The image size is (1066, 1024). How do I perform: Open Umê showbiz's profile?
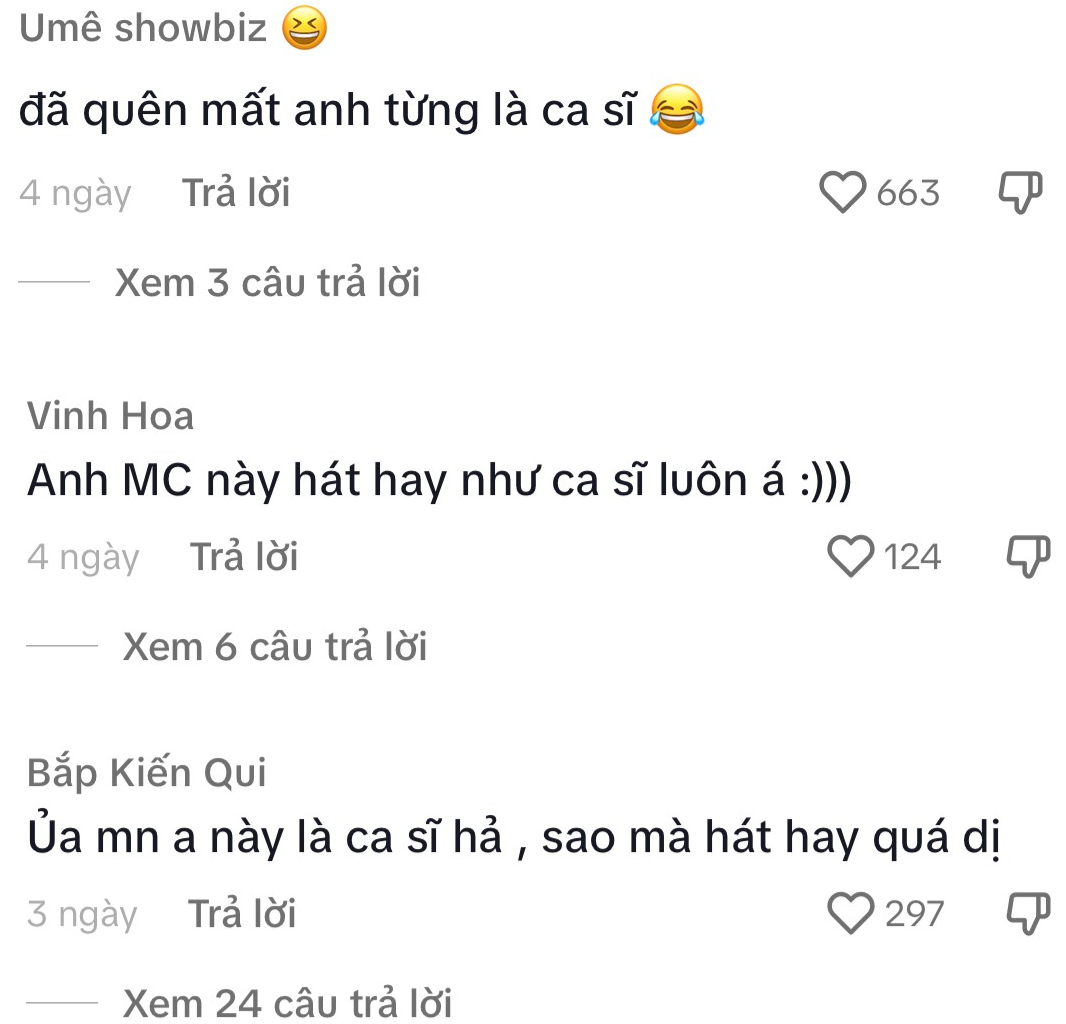click(x=144, y=29)
